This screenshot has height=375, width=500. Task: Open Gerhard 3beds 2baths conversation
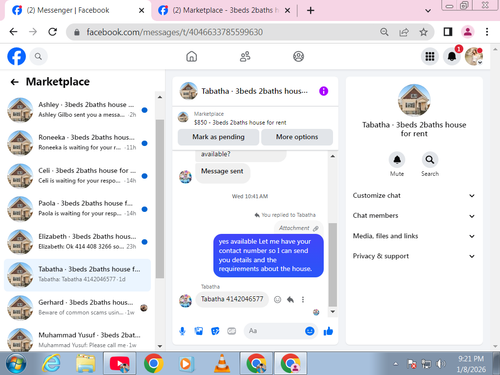point(77,308)
